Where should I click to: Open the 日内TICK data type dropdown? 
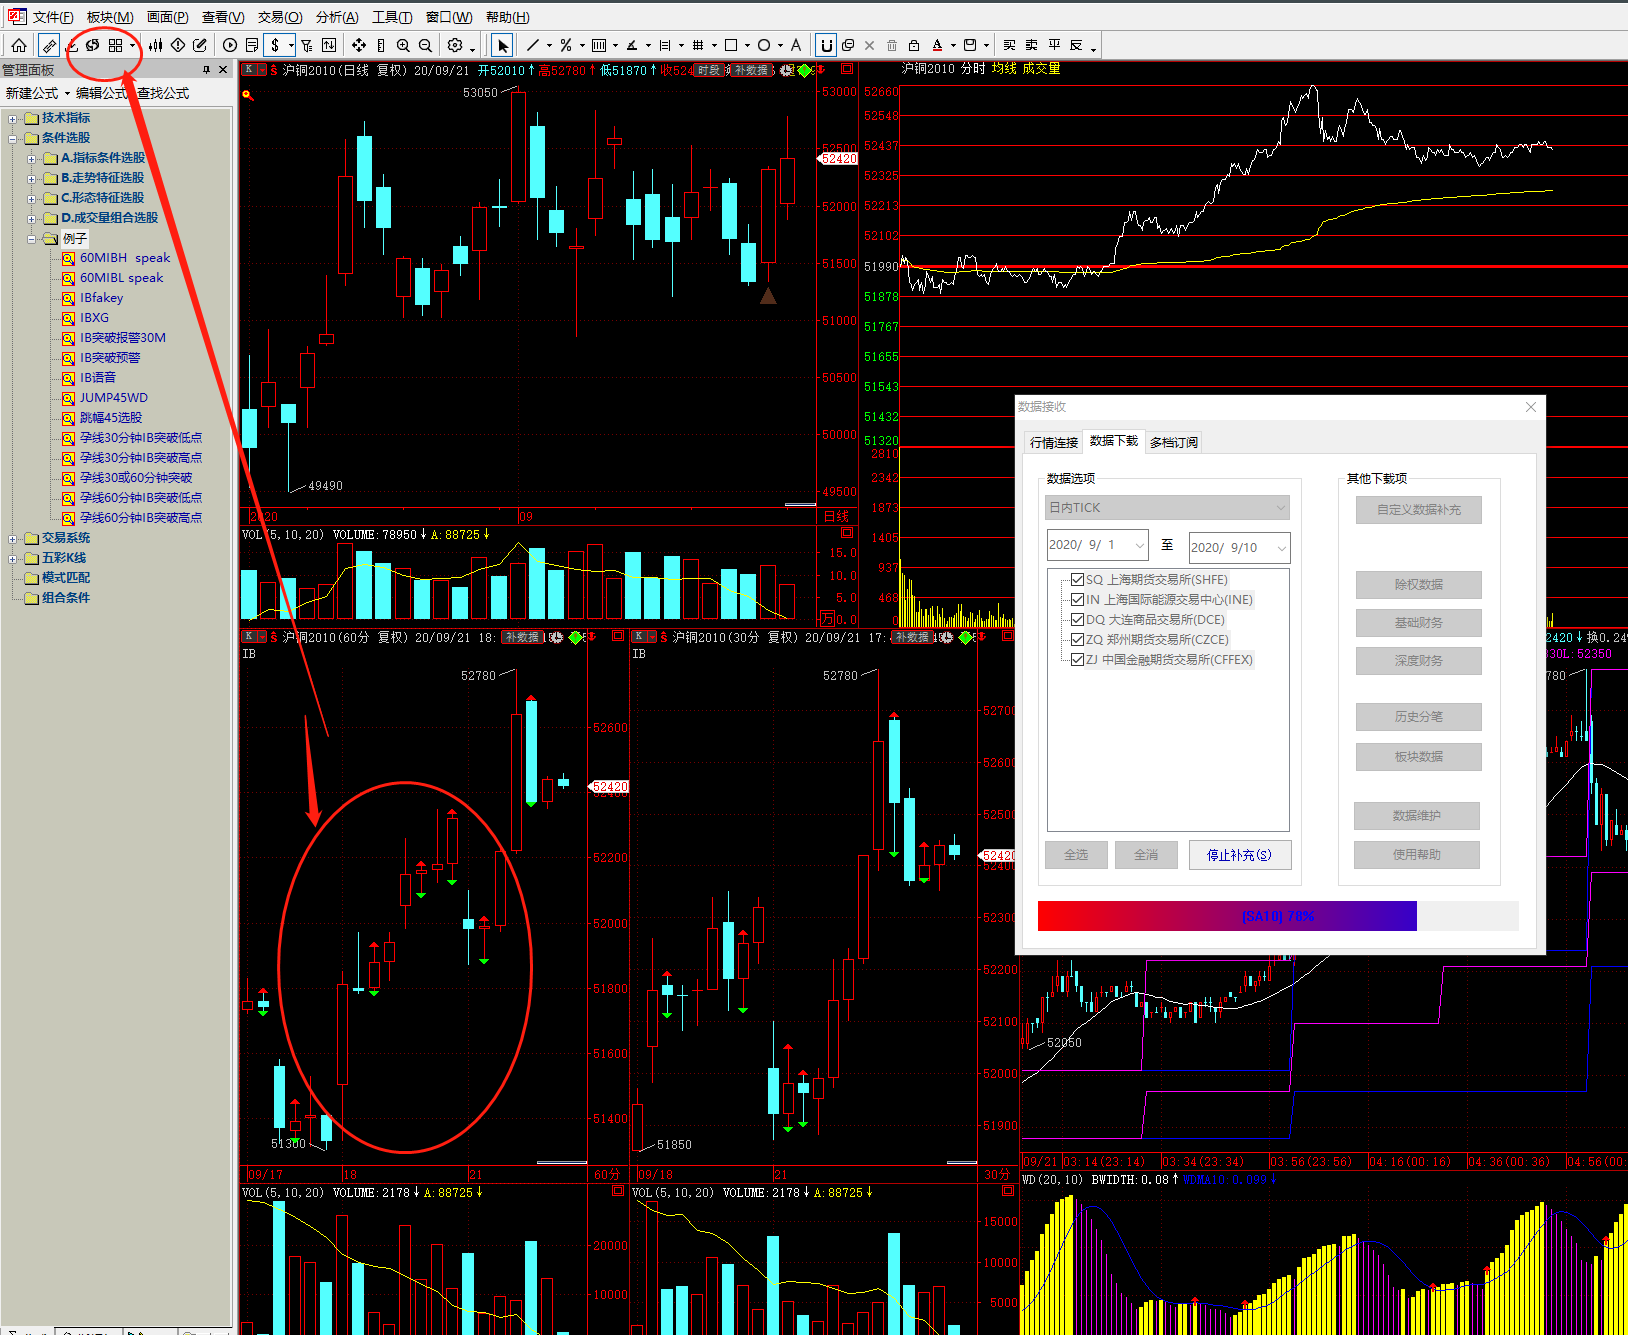[1167, 508]
